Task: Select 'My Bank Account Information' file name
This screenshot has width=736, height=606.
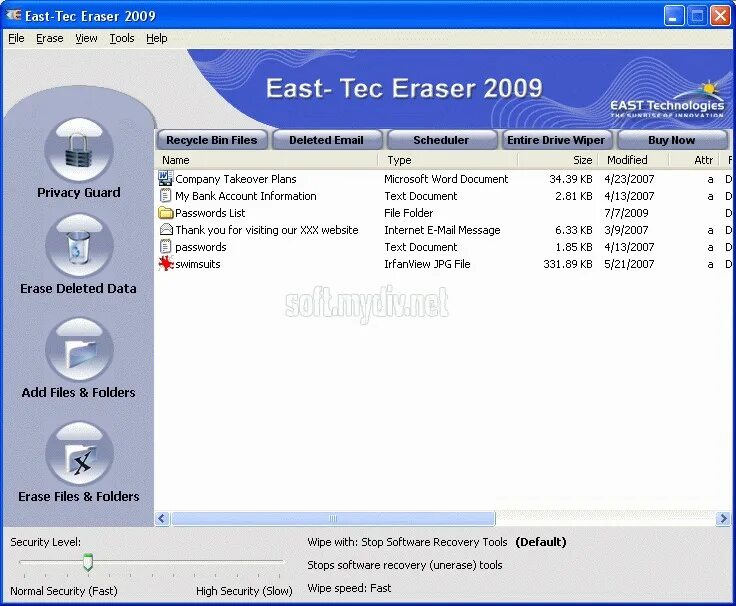Action: click(x=246, y=196)
